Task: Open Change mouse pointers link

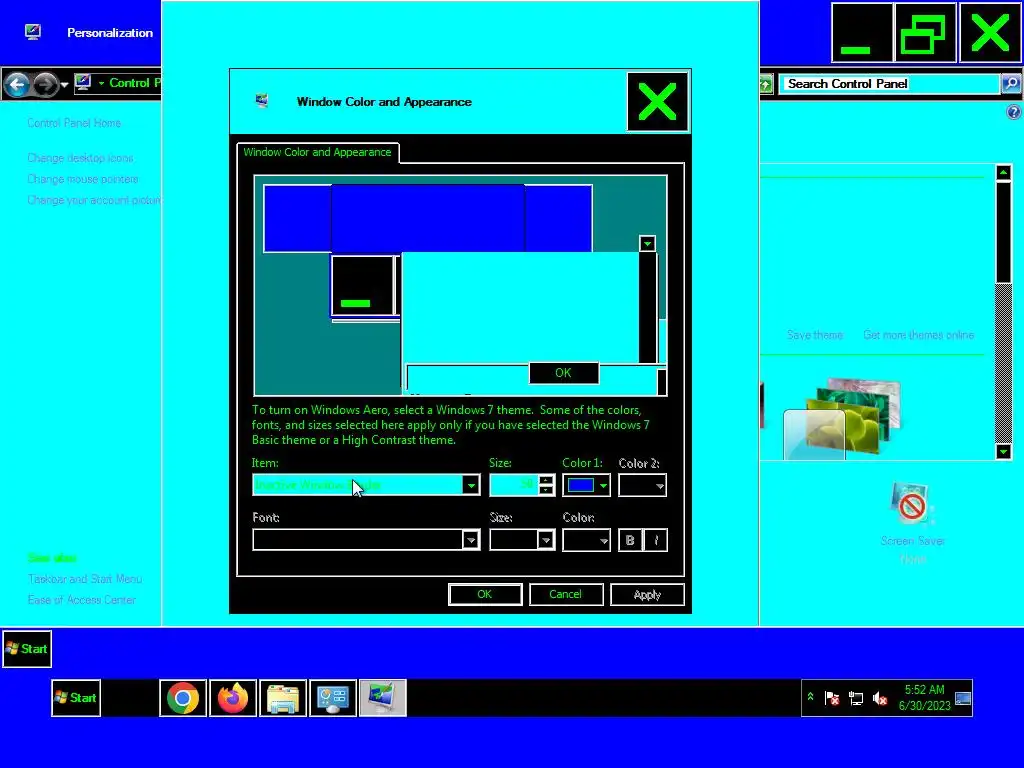Action: [83, 179]
